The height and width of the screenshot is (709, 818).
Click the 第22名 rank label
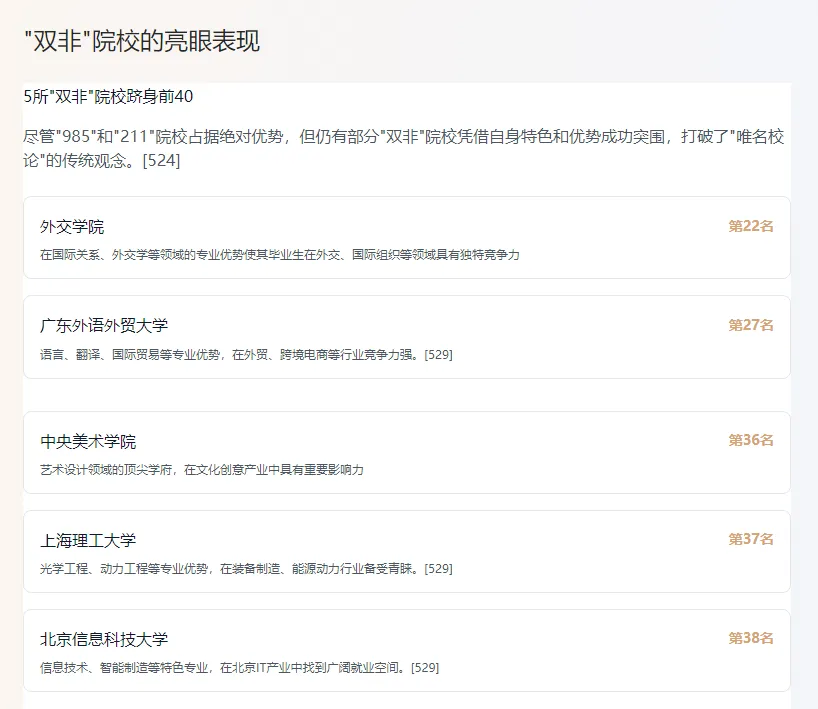pyautogui.click(x=751, y=226)
